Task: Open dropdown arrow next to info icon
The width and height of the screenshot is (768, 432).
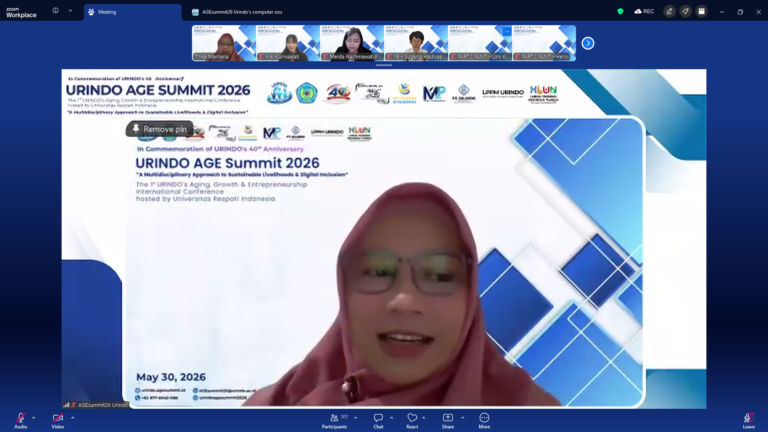Action: (x=70, y=10)
